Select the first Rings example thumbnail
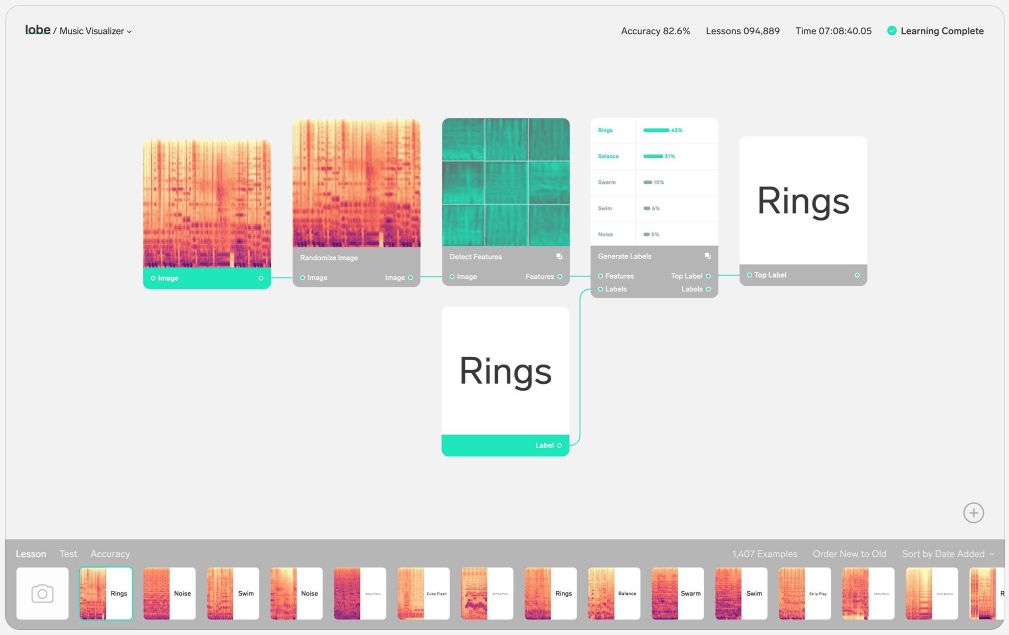Screen dimensions: 1009x635 (x=106, y=593)
